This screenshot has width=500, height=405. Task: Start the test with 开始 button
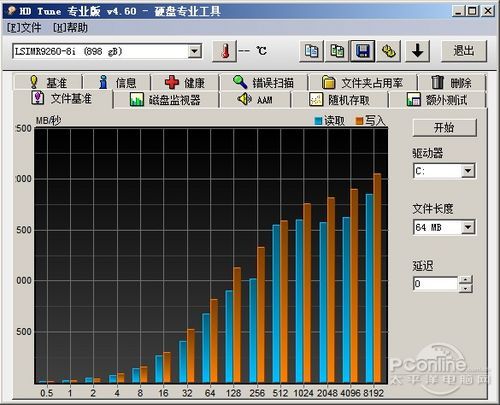pos(444,128)
